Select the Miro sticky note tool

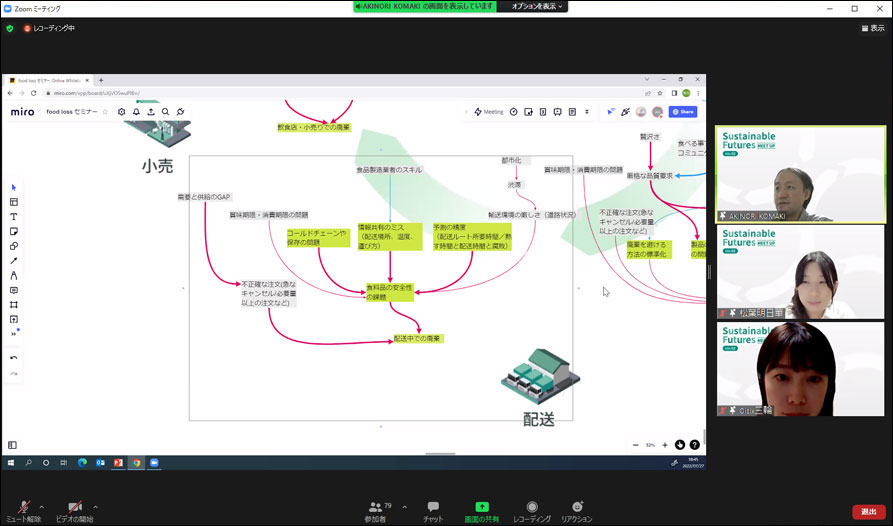(14, 232)
